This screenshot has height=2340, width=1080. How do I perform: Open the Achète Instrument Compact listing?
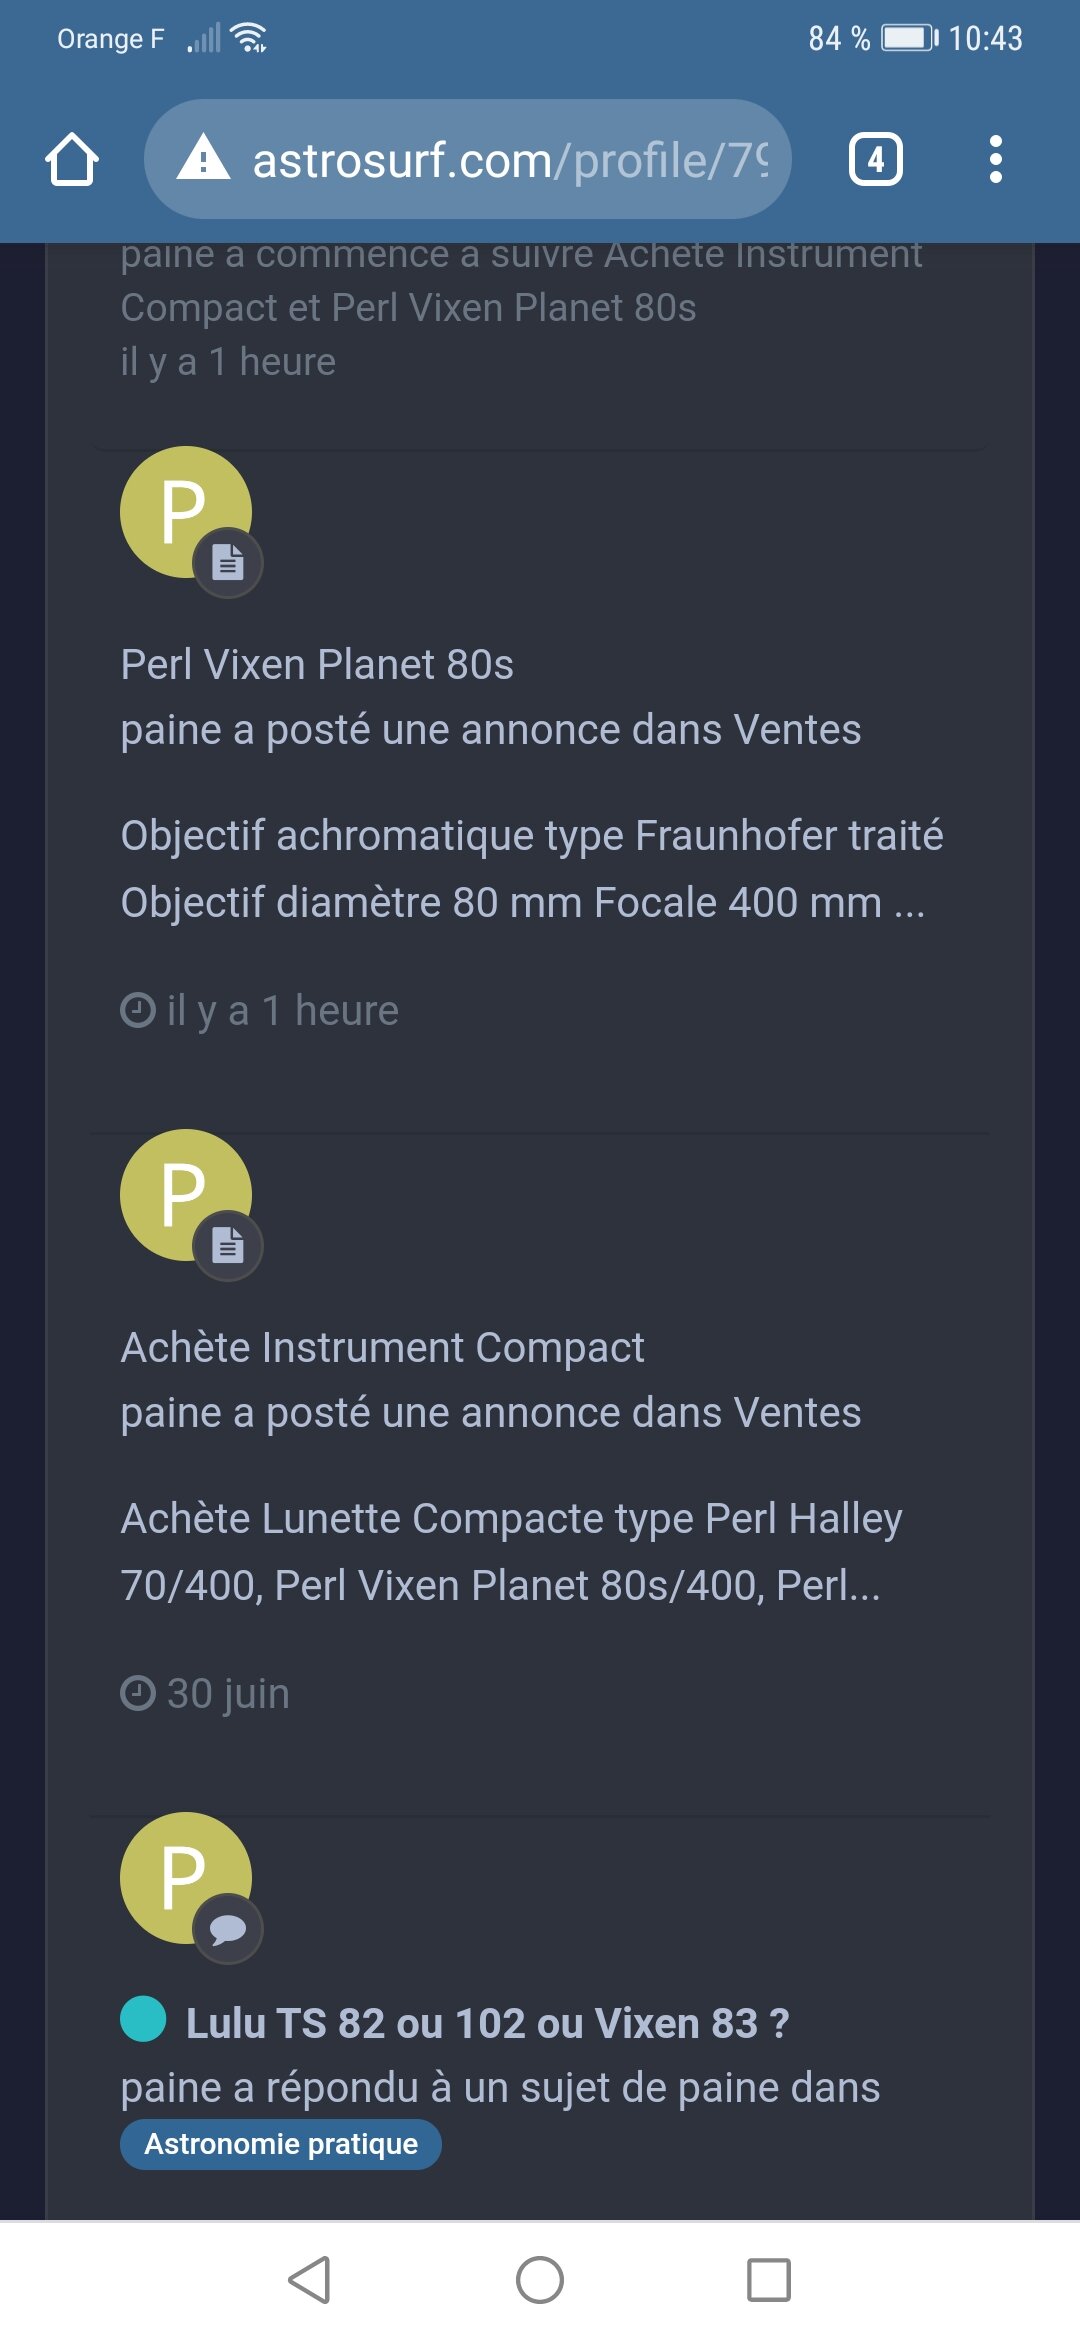382,1348
